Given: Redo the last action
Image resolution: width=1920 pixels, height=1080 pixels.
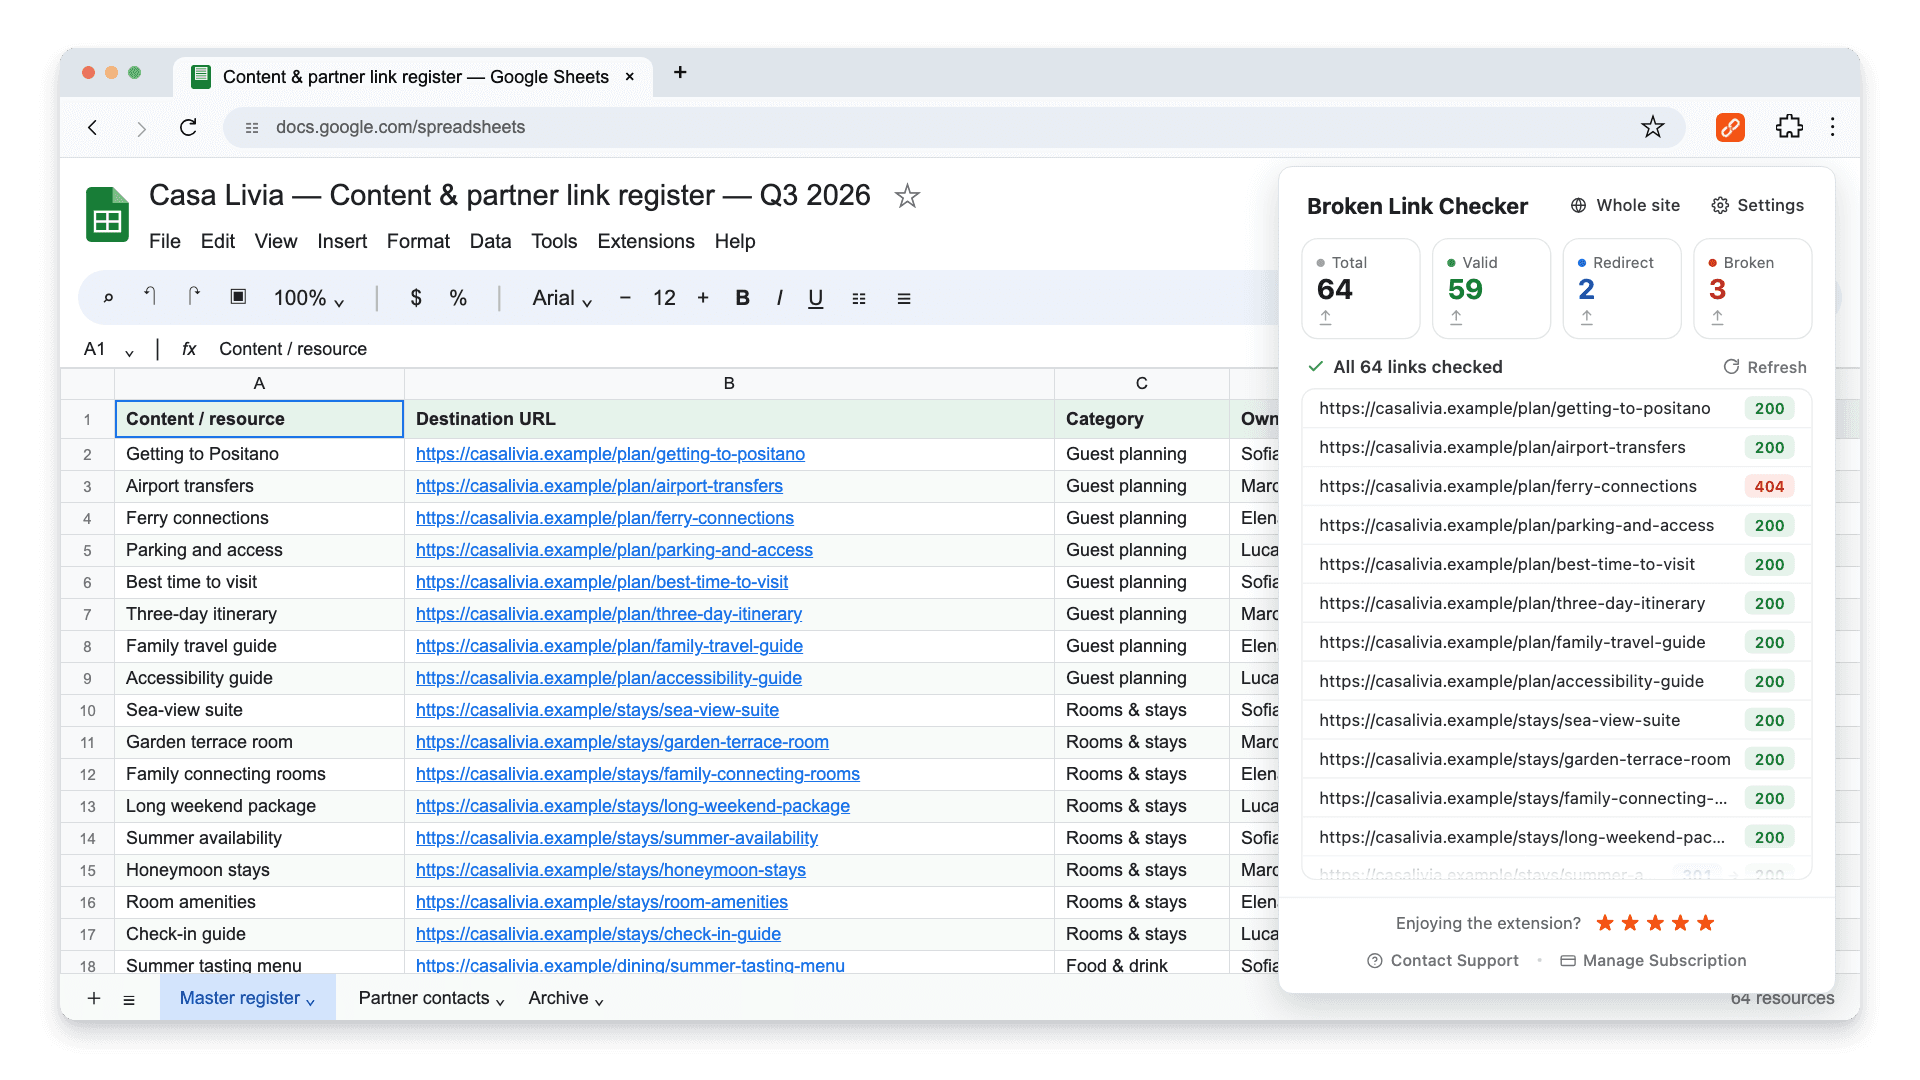Looking at the screenshot, I should [x=194, y=296].
